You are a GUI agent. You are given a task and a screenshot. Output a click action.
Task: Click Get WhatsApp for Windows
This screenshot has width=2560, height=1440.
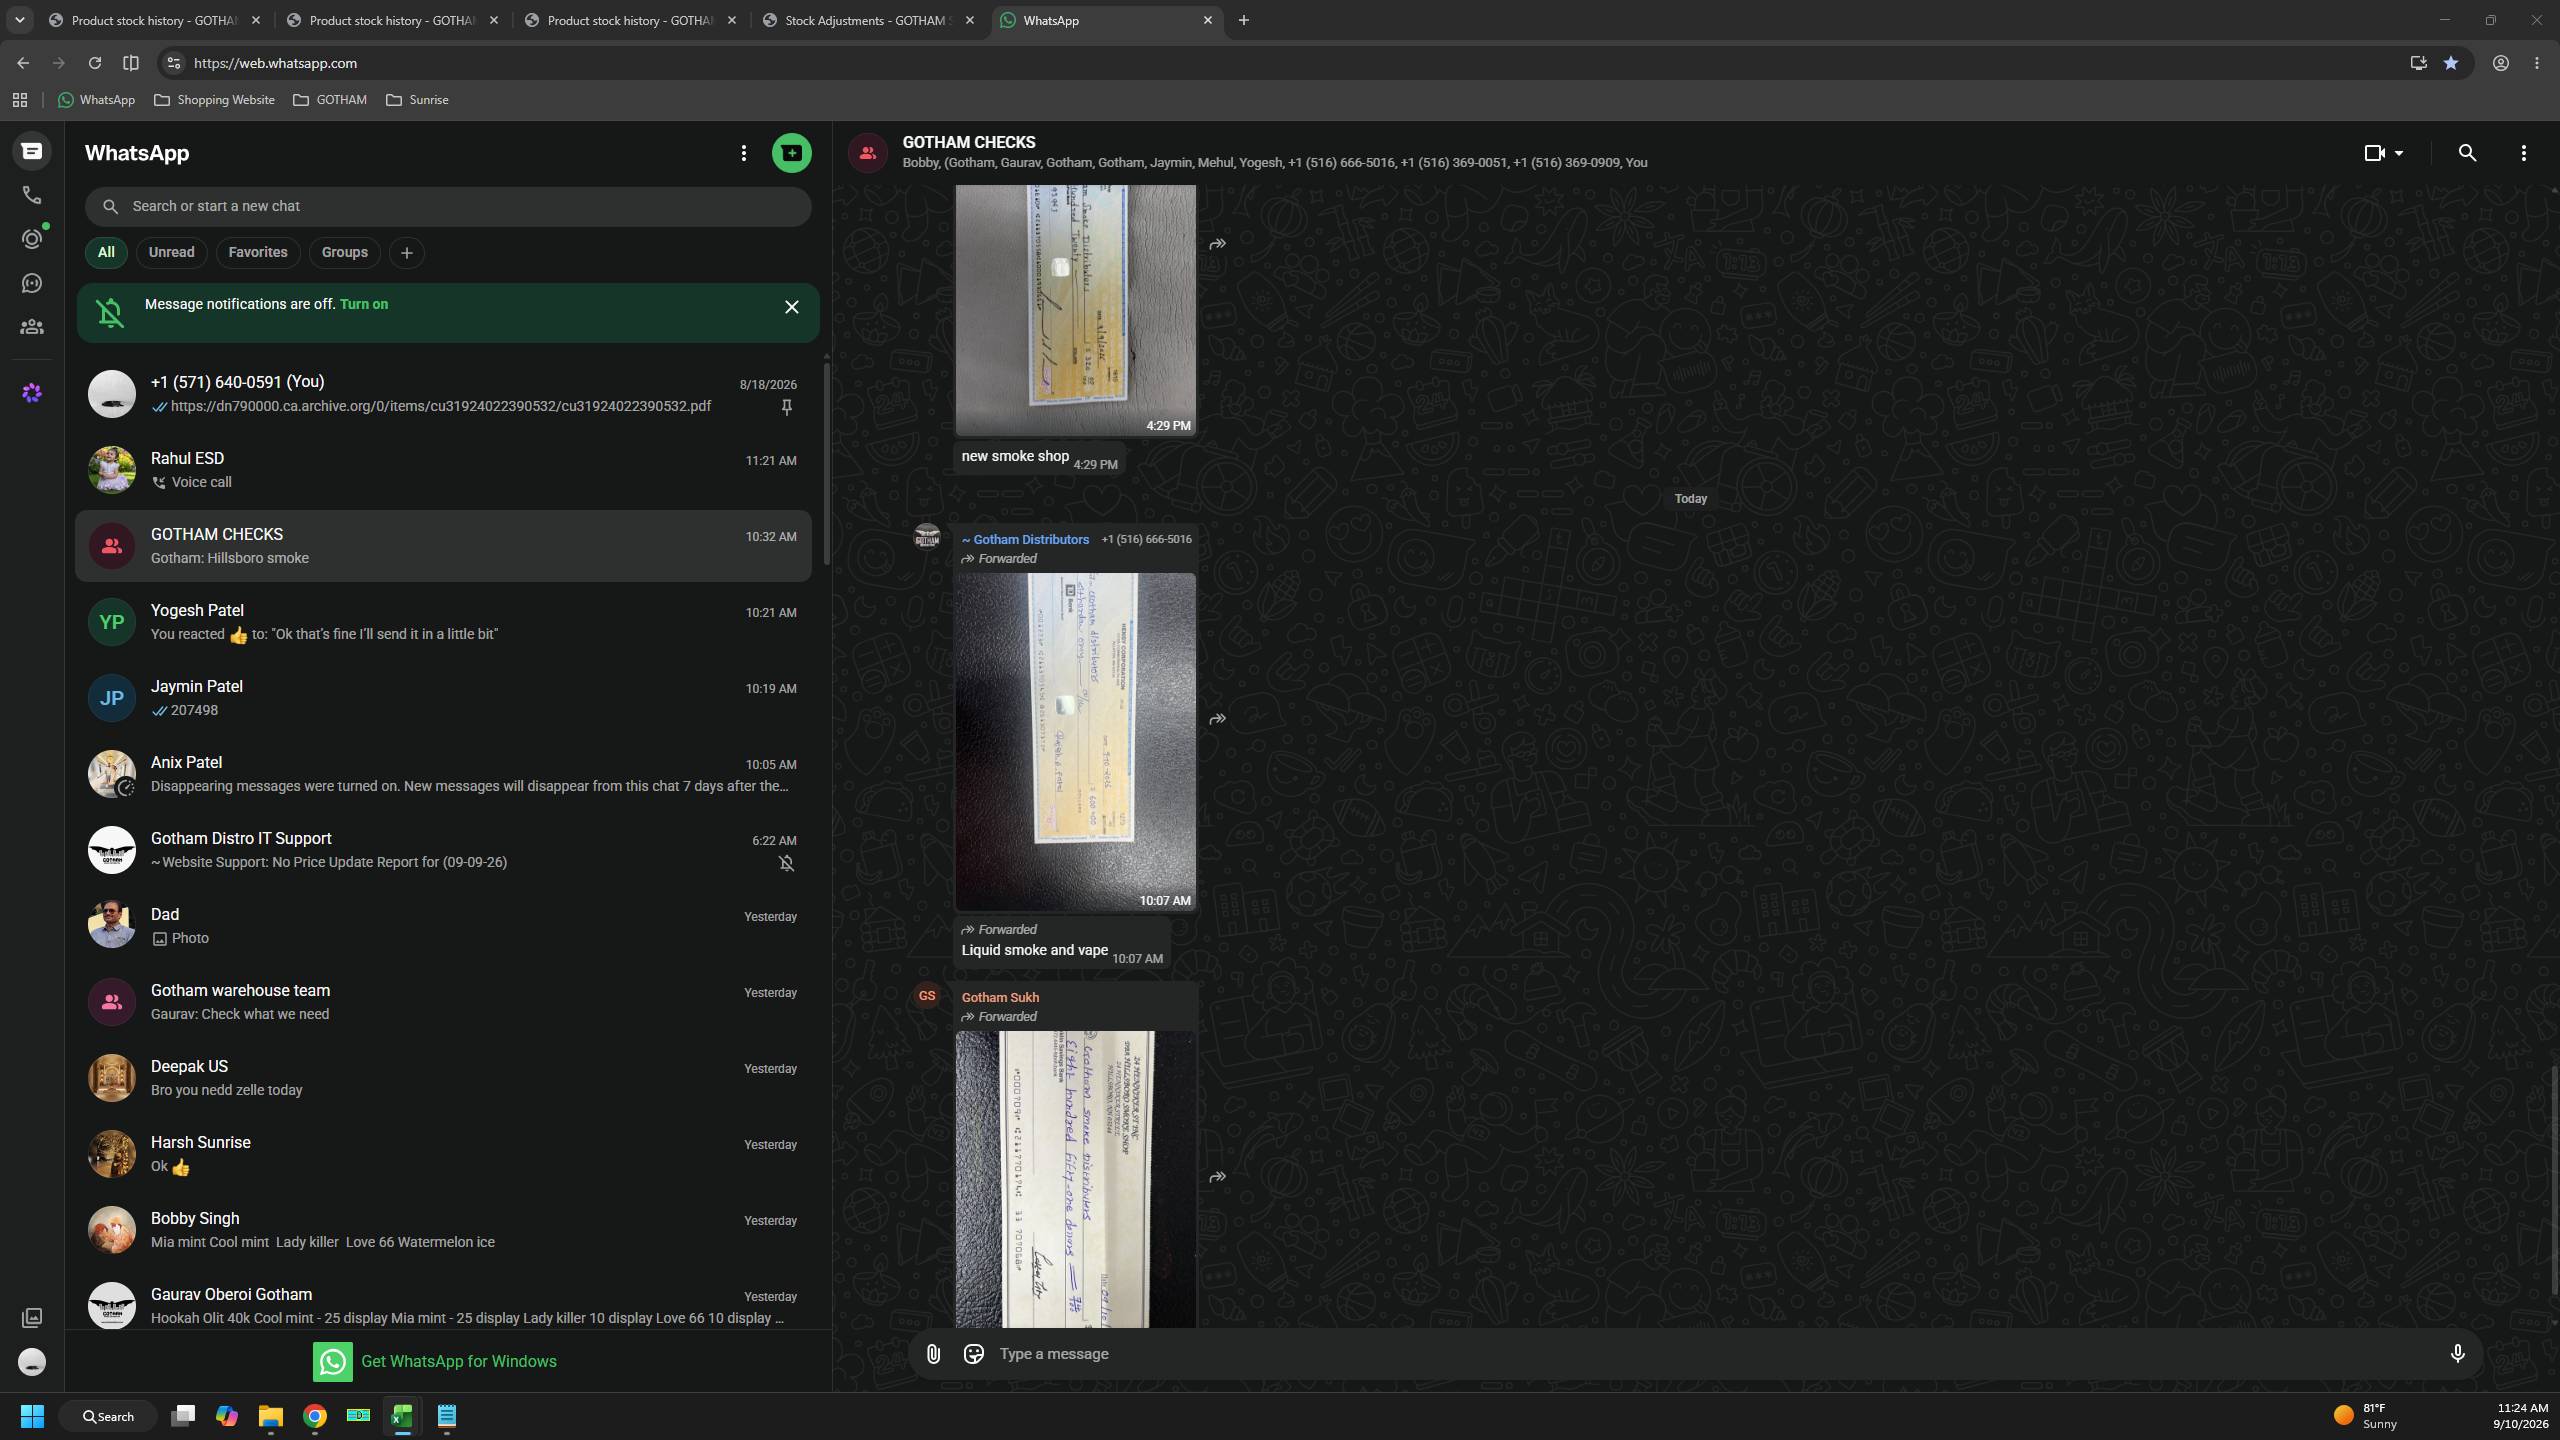(435, 1361)
